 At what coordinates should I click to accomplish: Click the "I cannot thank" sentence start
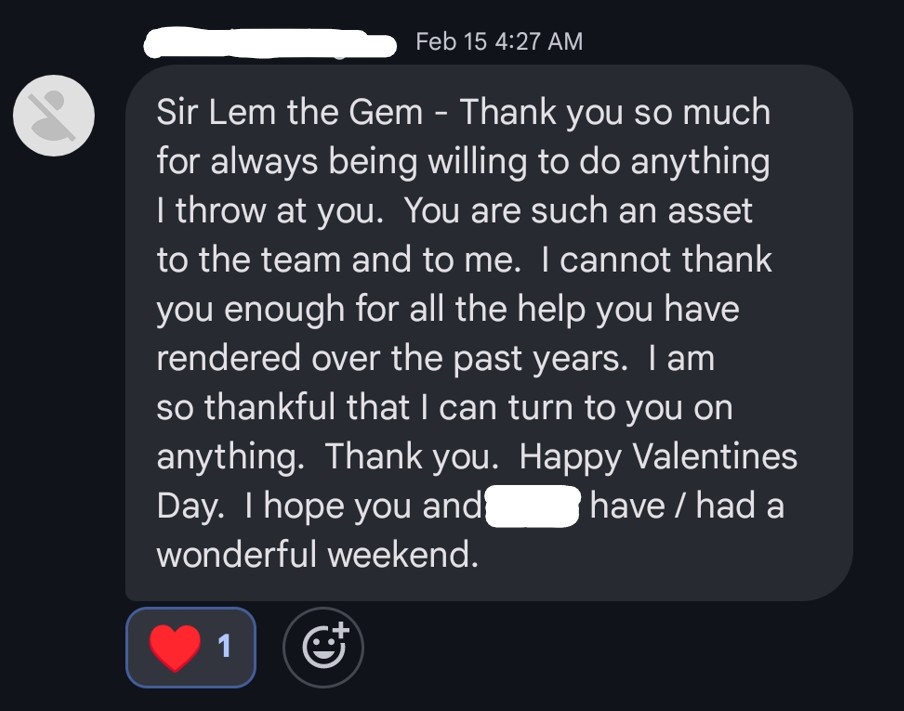pos(656,260)
